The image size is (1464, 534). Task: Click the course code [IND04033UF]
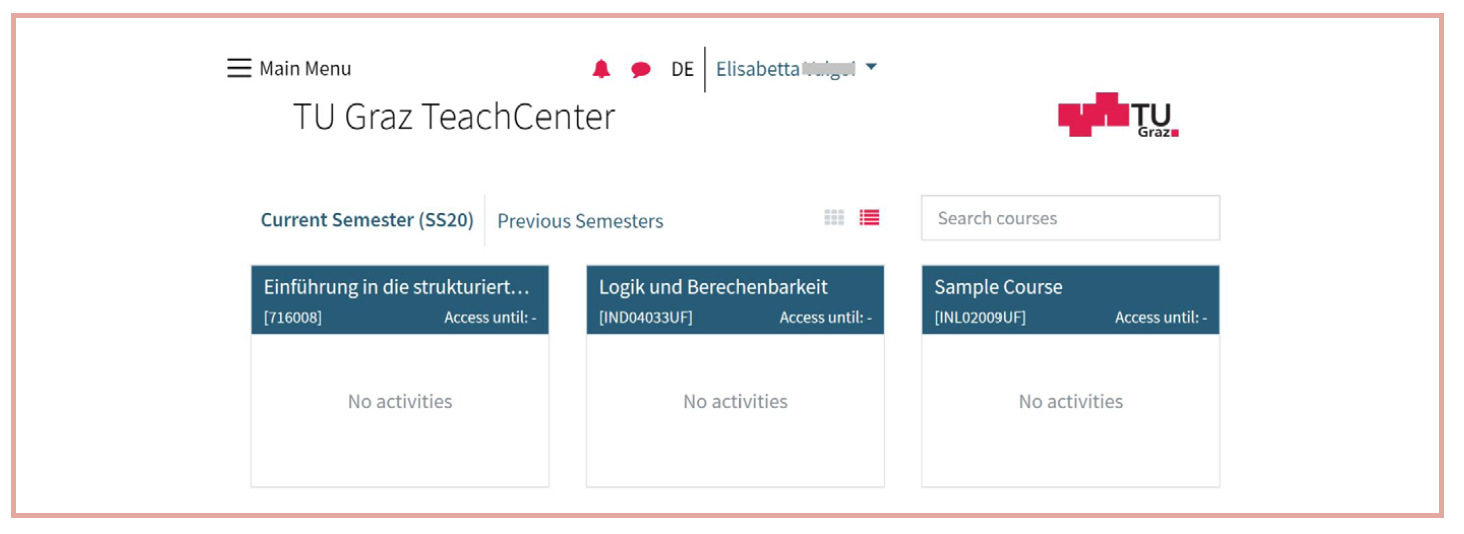coord(645,318)
